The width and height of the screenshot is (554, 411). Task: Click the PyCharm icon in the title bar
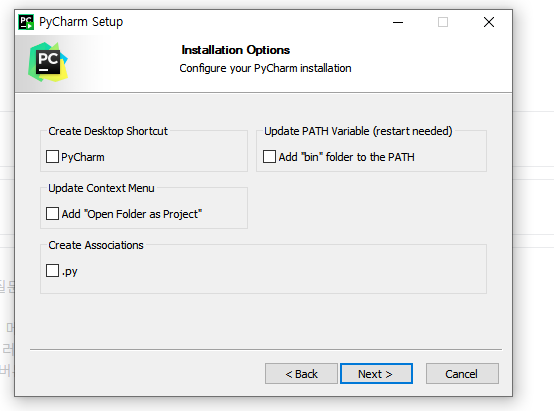26,22
